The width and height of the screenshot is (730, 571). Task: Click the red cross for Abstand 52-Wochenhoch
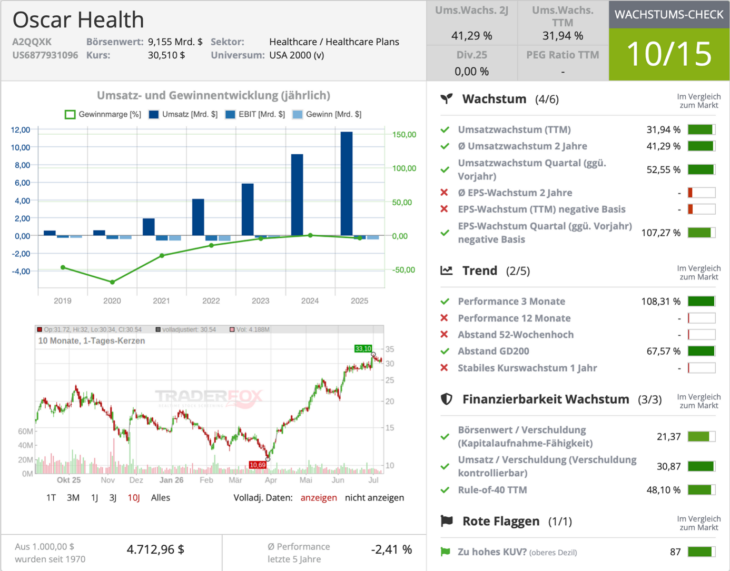pos(444,334)
